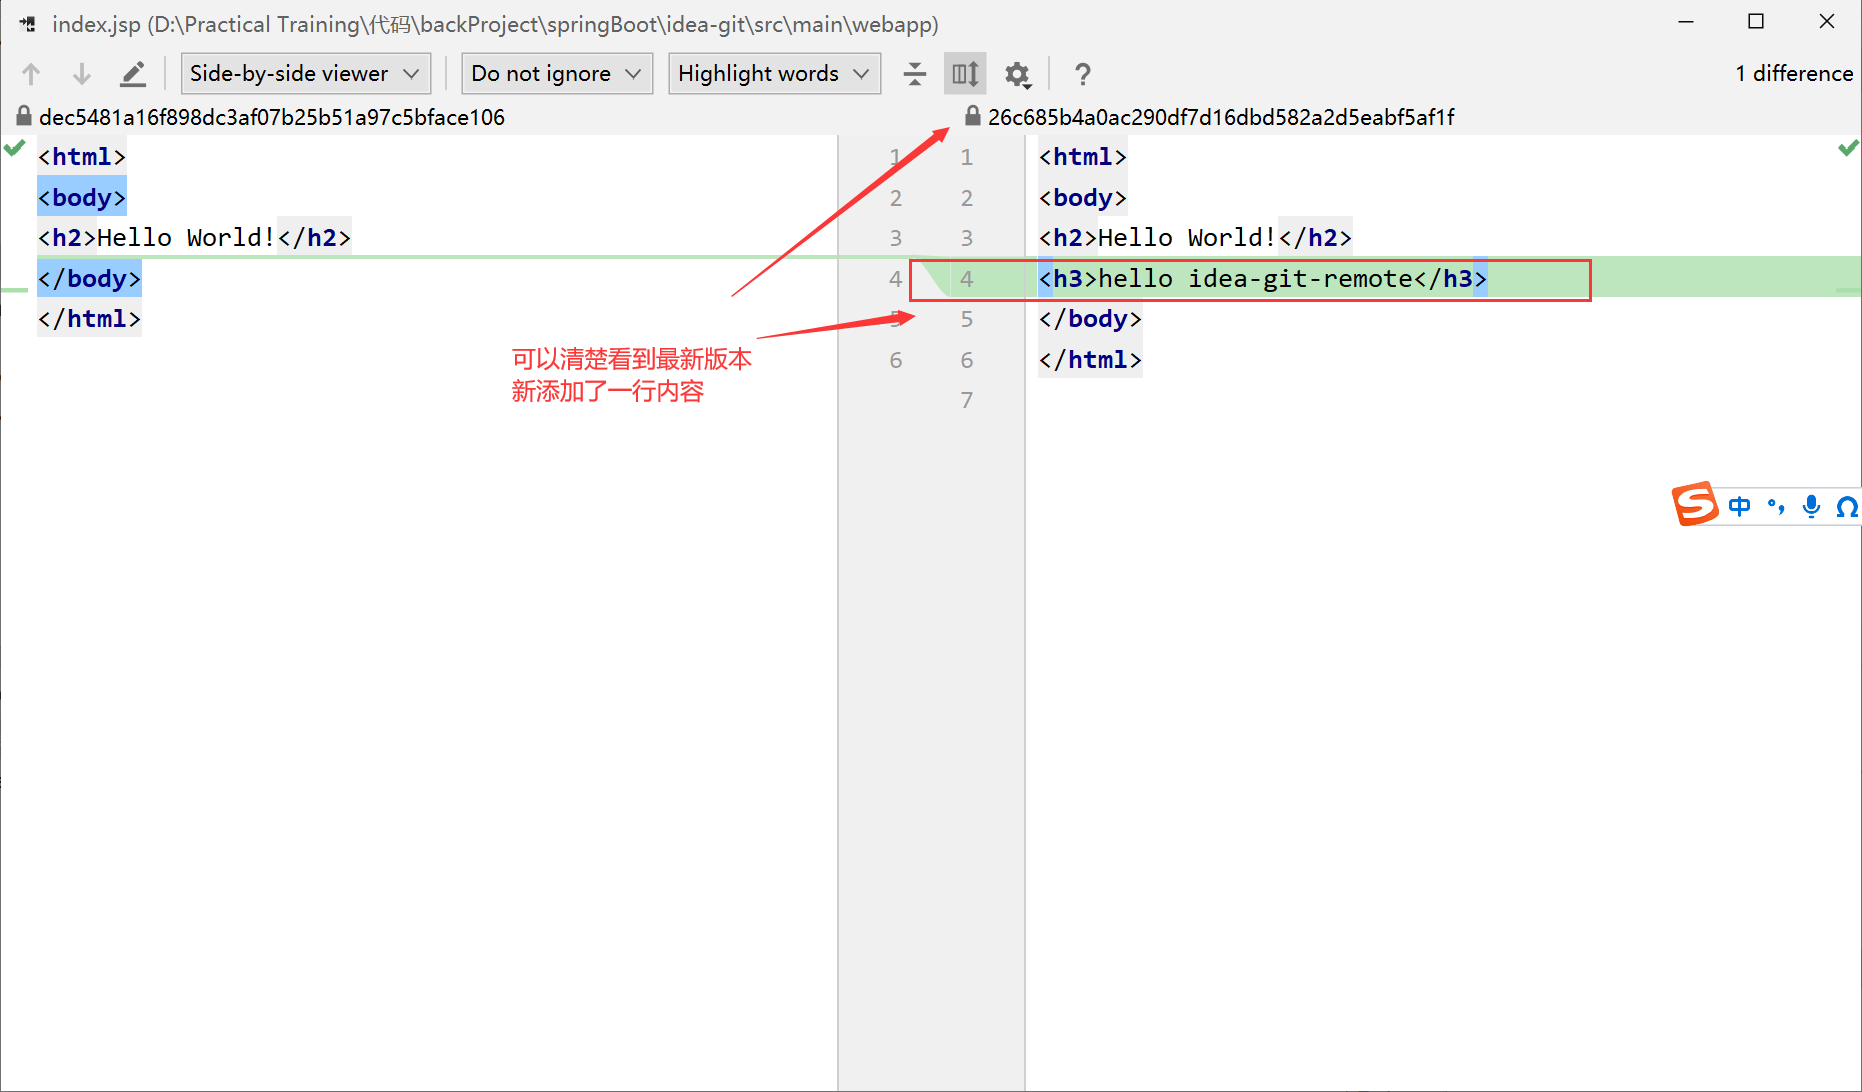Open the Do not ignore dropdown
Viewport: 1862px width, 1092px height.
pyautogui.click(x=557, y=74)
